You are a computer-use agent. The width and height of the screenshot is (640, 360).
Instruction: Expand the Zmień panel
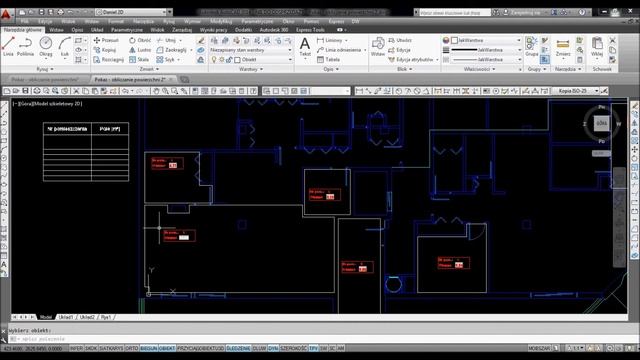[x=149, y=69]
